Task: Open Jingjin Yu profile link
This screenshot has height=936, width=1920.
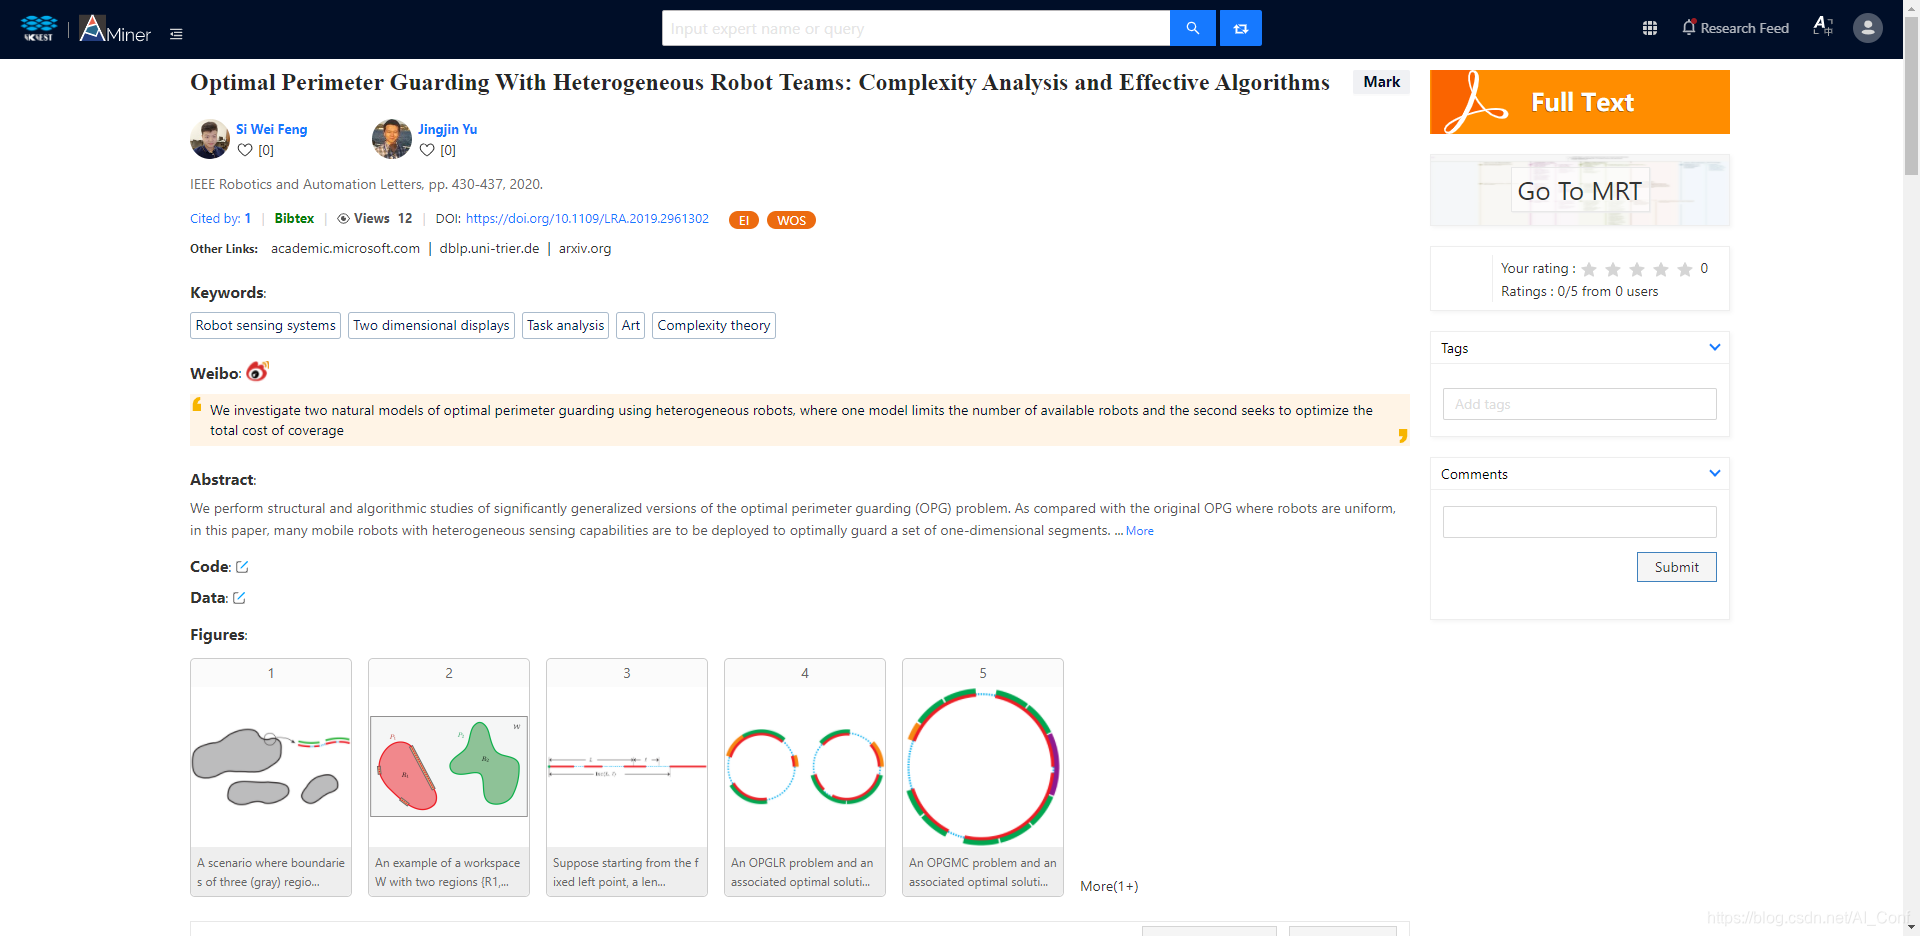Action: click(x=447, y=129)
